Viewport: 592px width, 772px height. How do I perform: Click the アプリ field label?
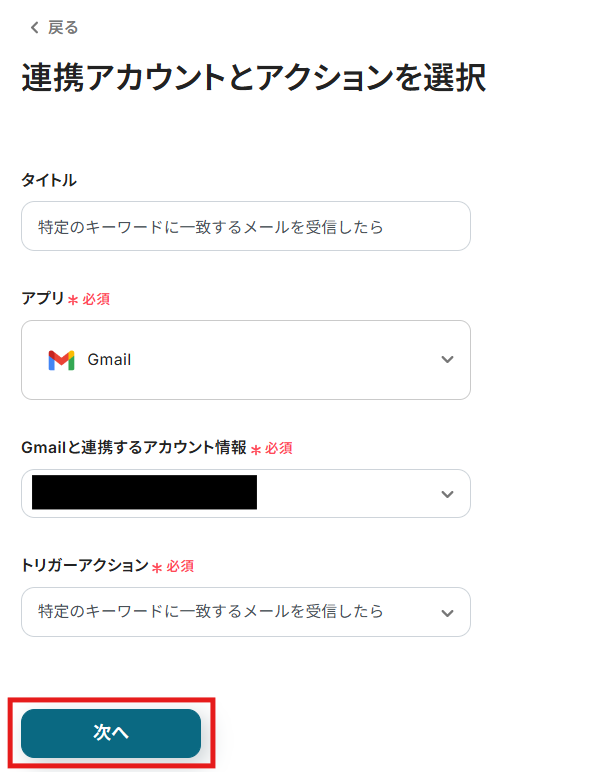tap(43, 298)
